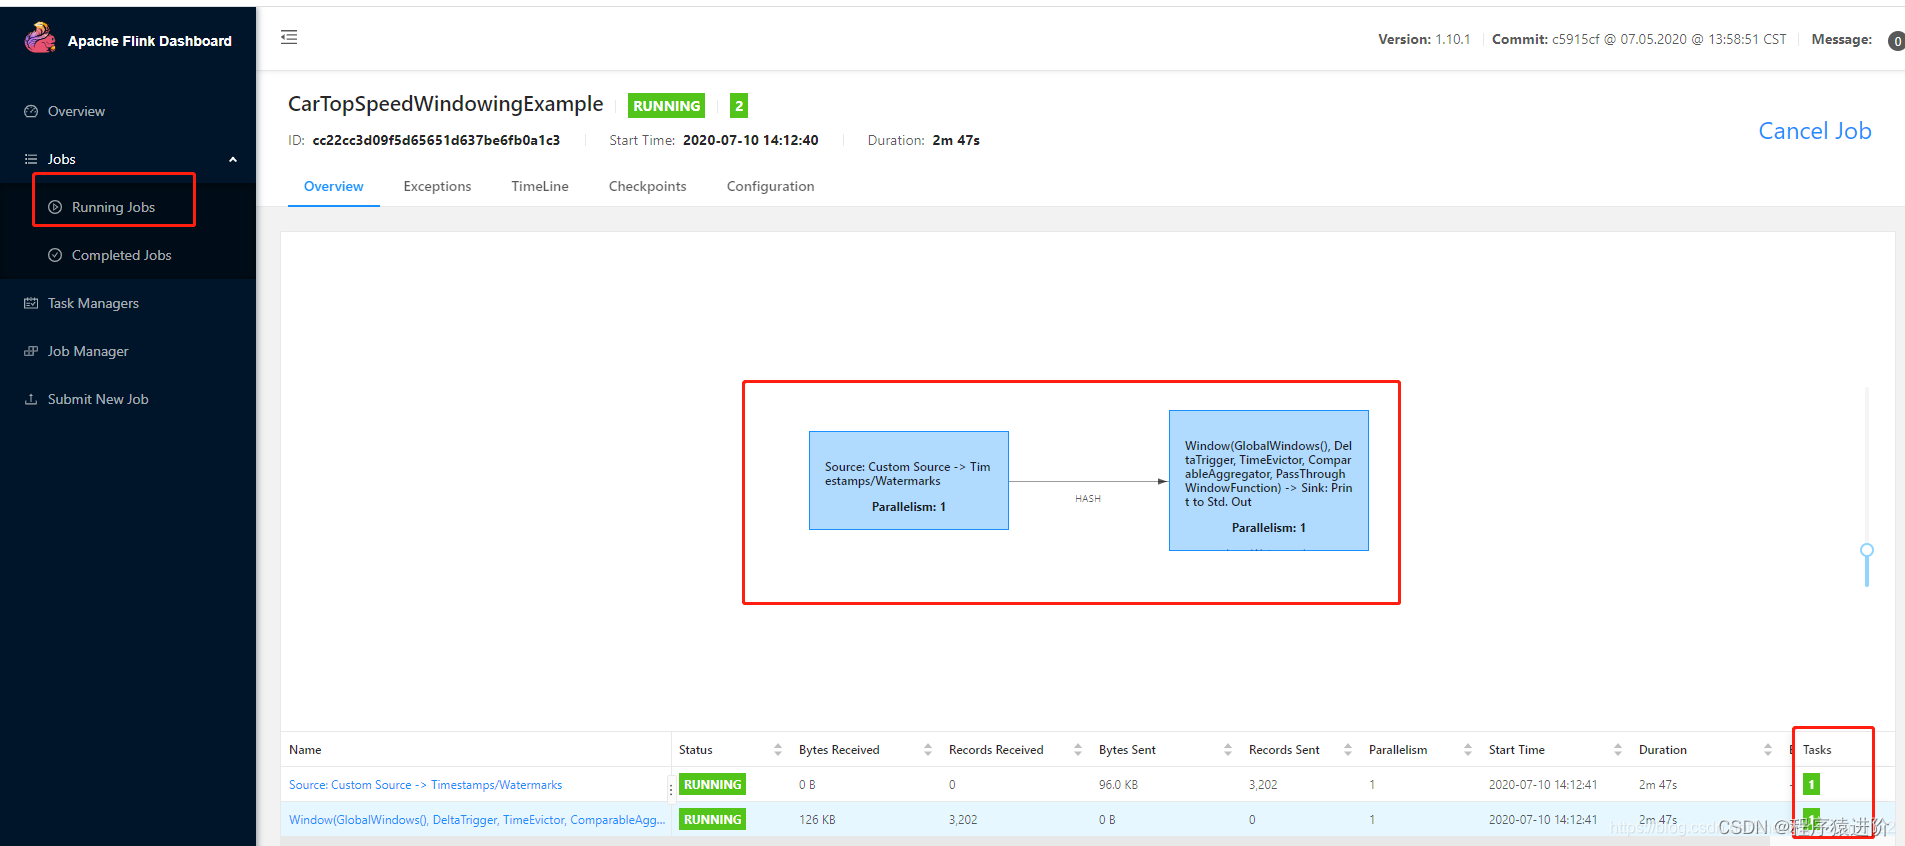1905x846 pixels.
Task: Click the 126 KB bytes received cell
Action: point(817,820)
